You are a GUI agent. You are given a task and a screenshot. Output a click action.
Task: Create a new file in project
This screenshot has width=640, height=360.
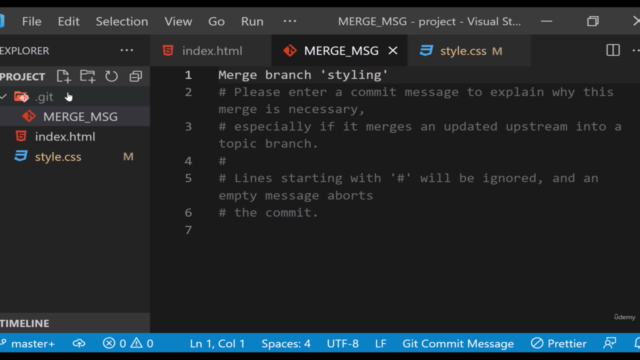coord(63,76)
